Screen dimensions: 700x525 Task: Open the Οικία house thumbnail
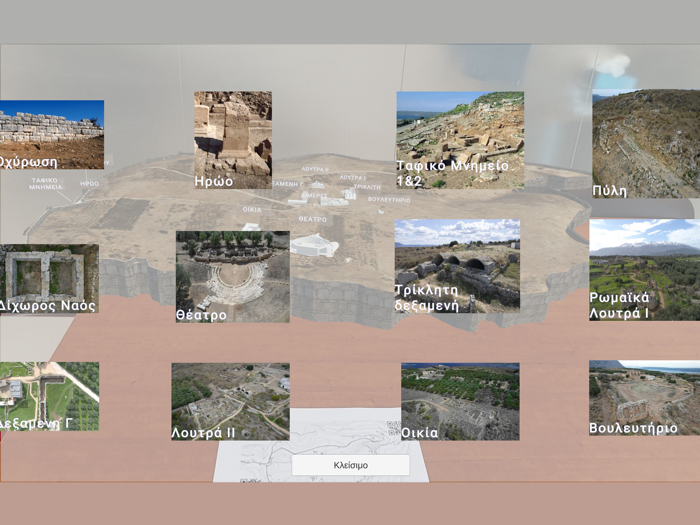(x=460, y=401)
